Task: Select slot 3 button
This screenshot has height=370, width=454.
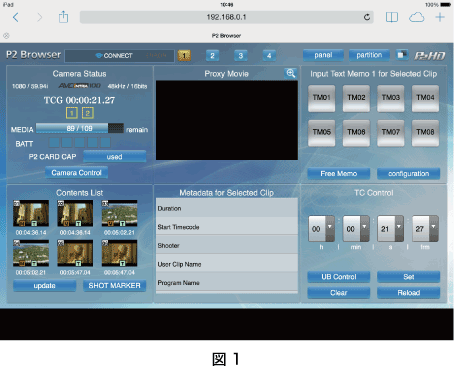Action: click(241, 55)
